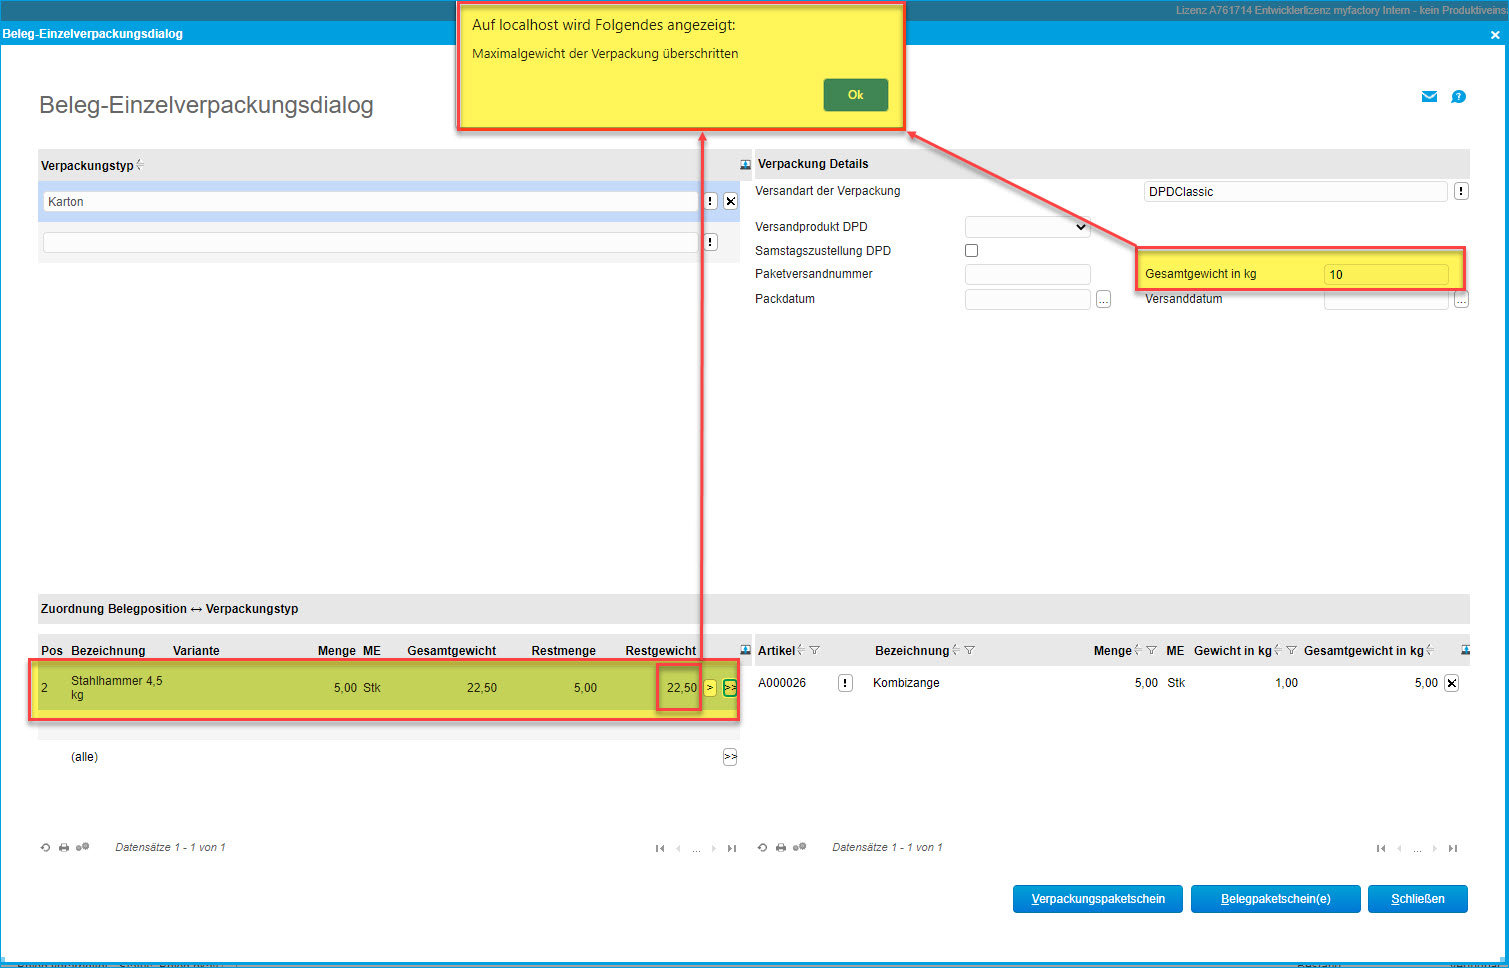
Task: Click the single-arrow assign button for Stahlhammer
Action: pos(710,687)
